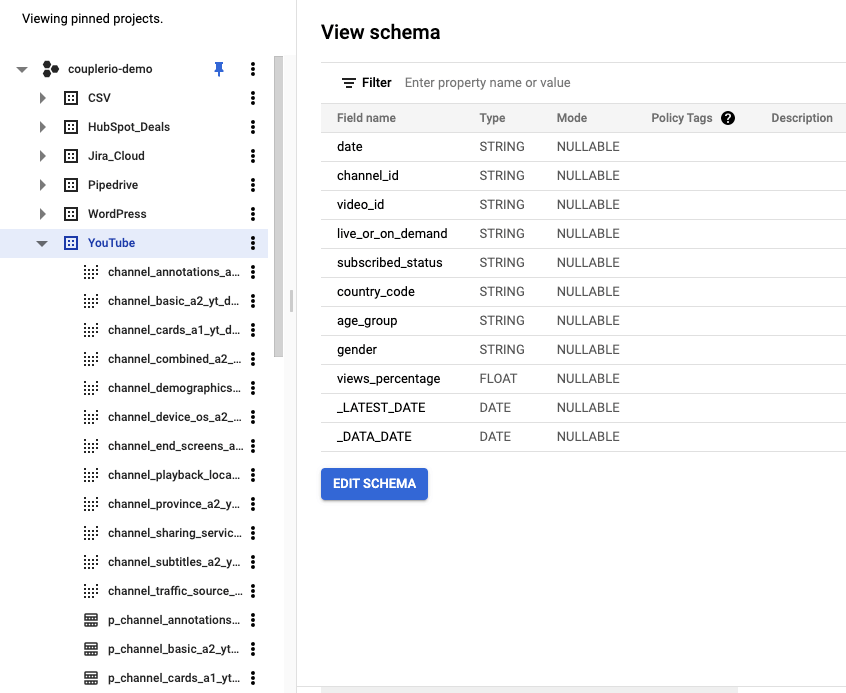This screenshot has width=846, height=693.
Task: Open actions menu for channel_province_a2 view
Action: click(x=253, y=504)
